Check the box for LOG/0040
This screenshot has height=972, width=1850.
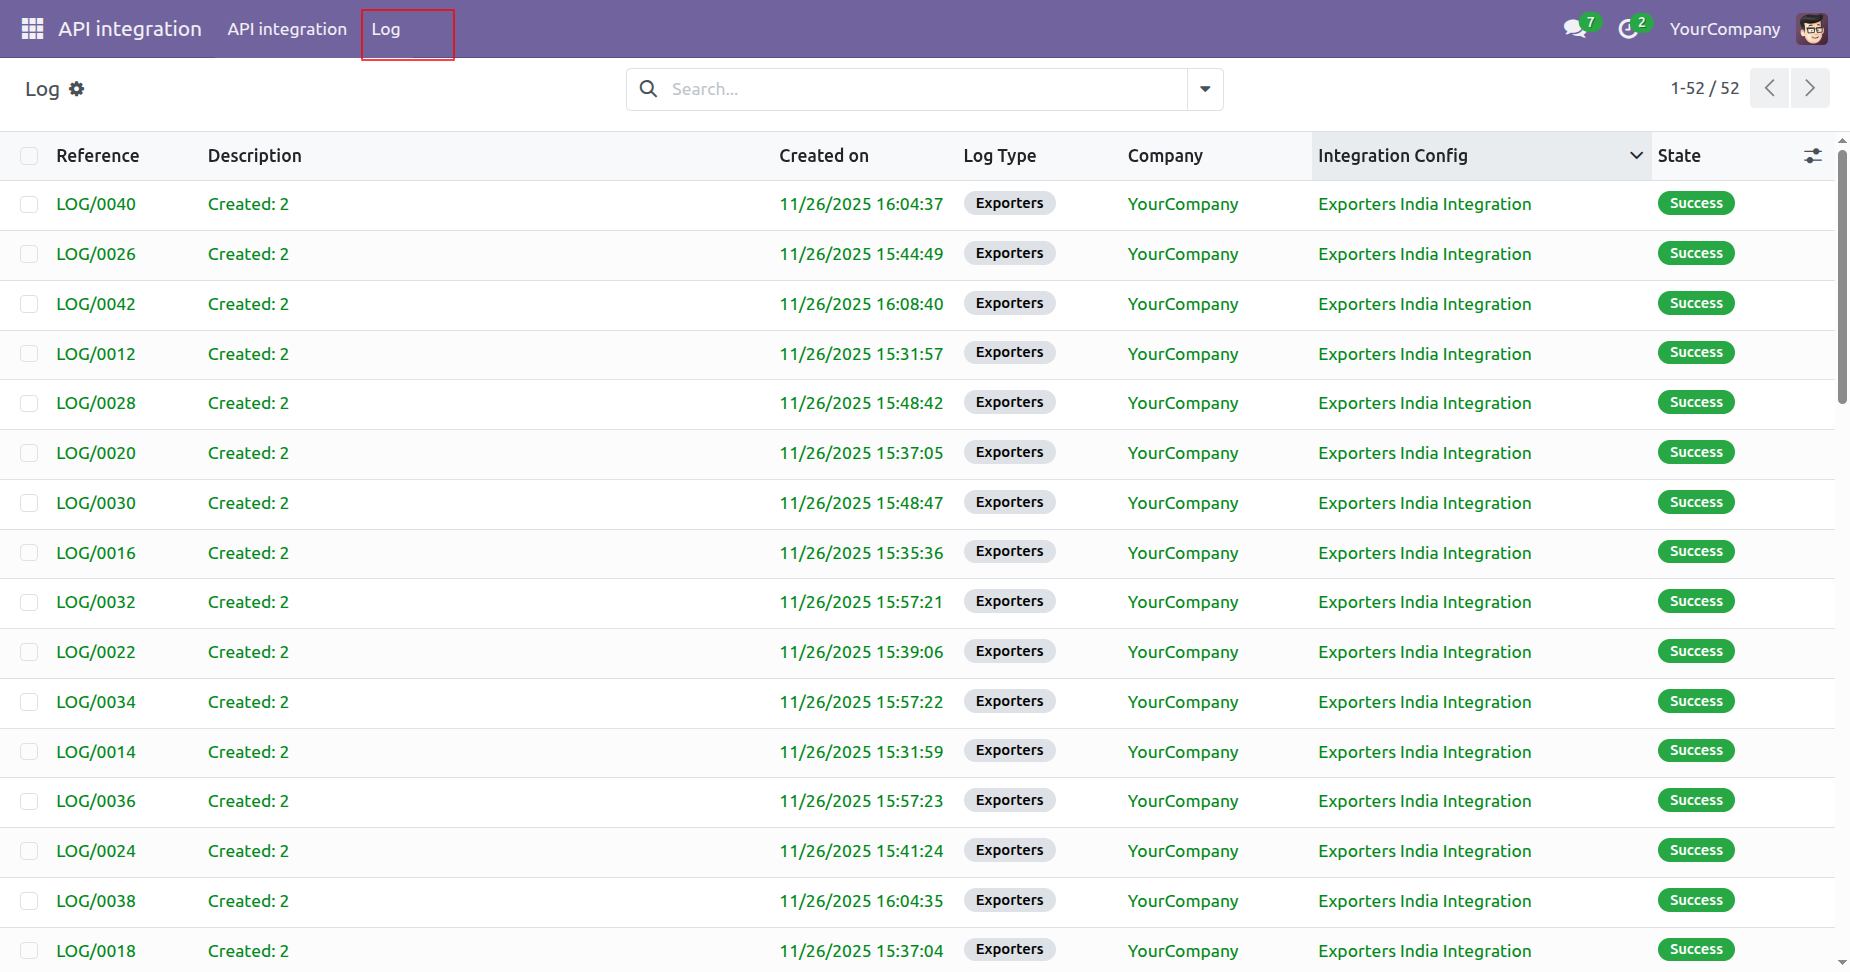coord(29,204)
